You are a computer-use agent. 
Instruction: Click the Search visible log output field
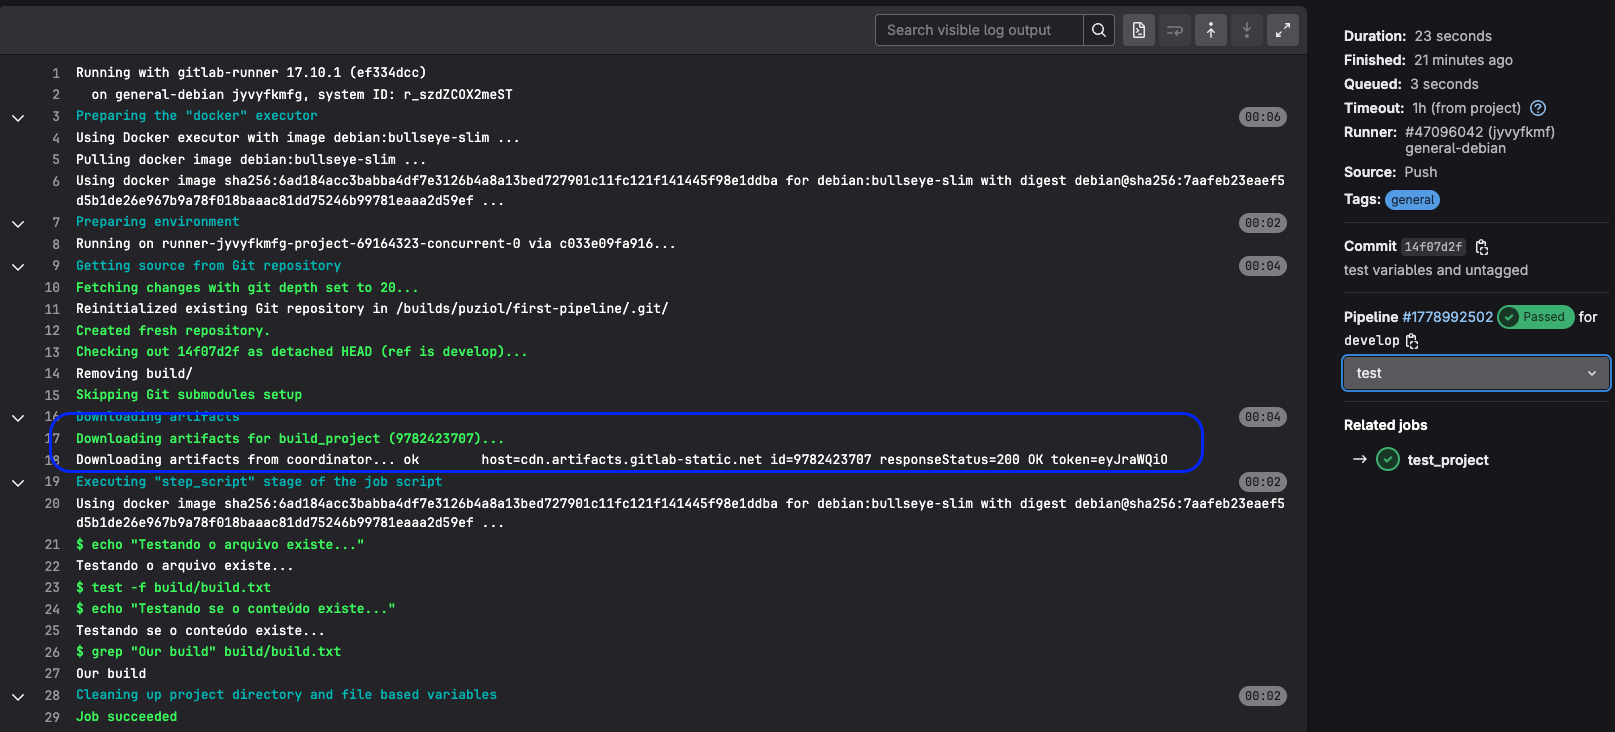coord(978,30)
